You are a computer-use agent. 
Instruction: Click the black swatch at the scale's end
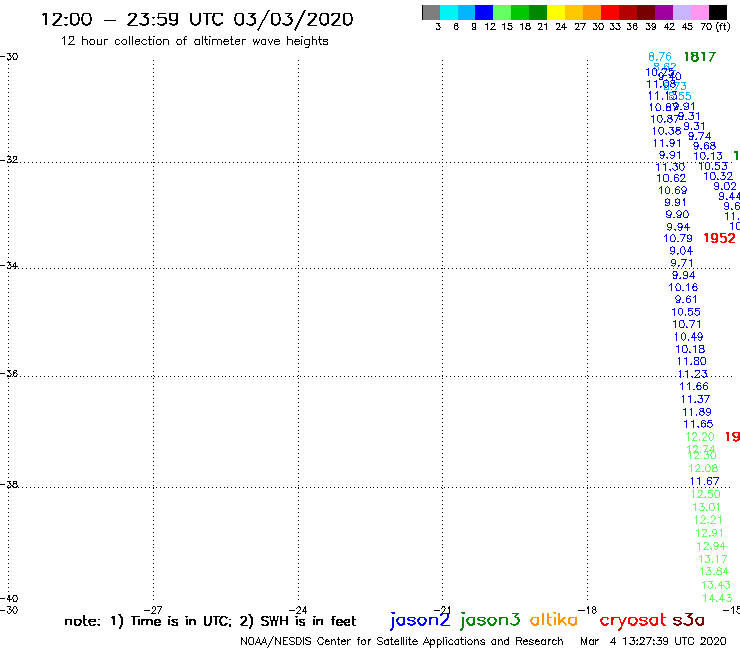(x=718, y=12)
